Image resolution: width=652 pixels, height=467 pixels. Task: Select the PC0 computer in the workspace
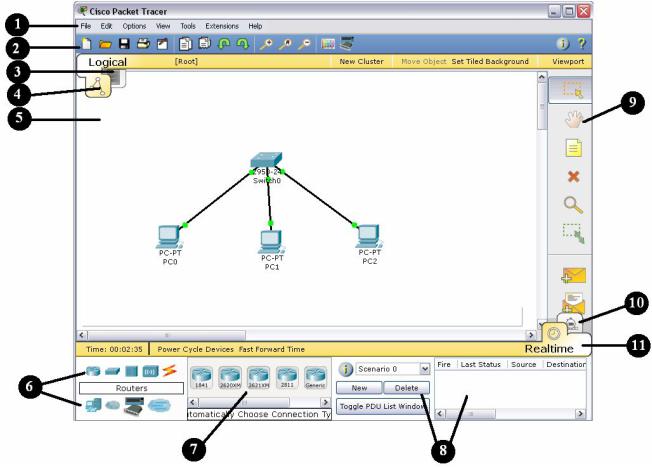tap(170, 237)
